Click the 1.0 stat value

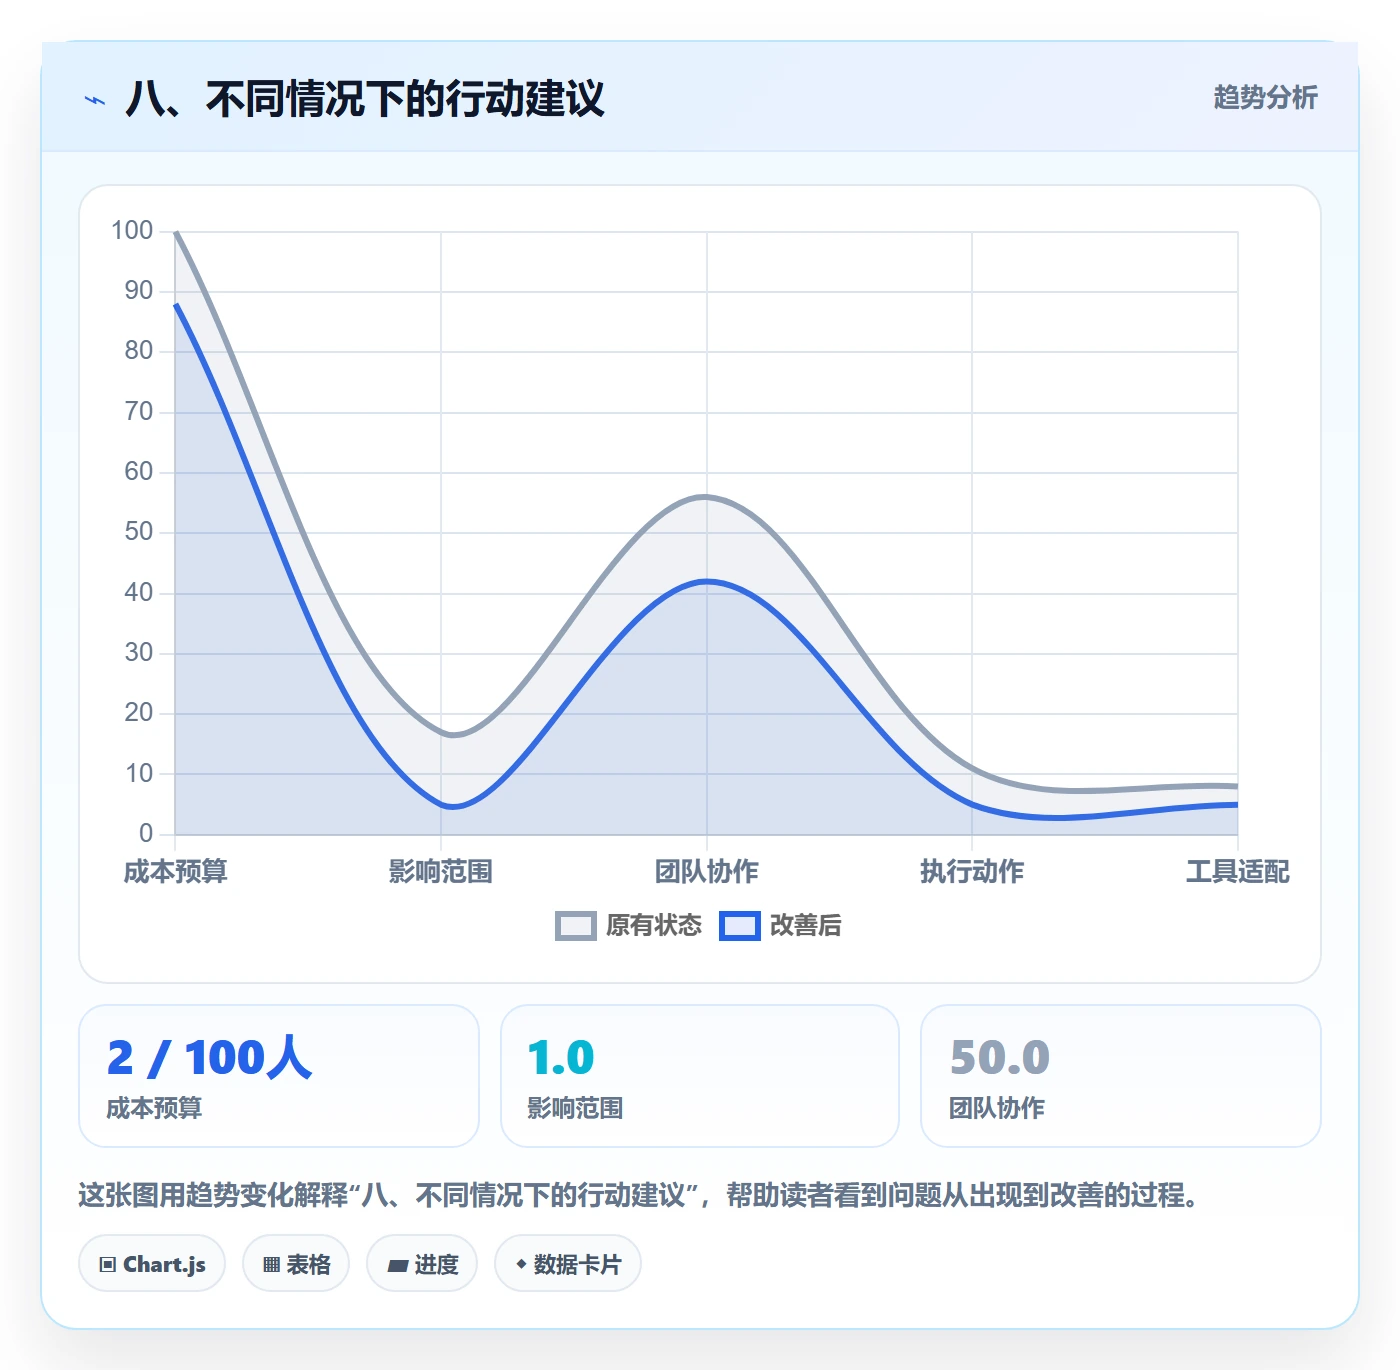pyautogui.click(x=561, y=1058)
